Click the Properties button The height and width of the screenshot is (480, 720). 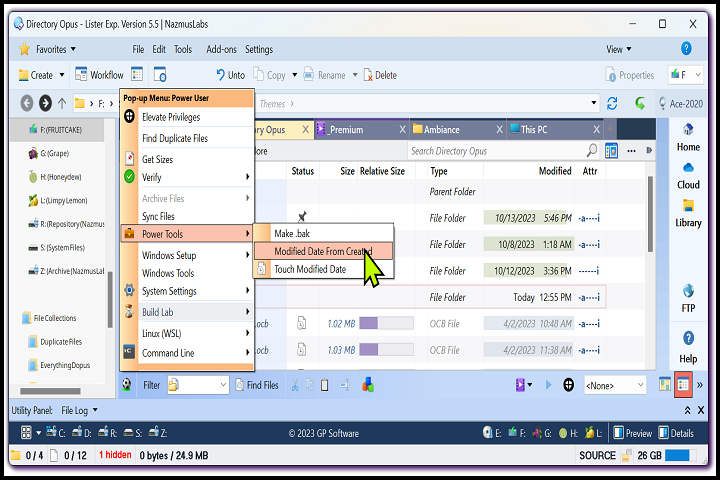click(x=630, y=75)
